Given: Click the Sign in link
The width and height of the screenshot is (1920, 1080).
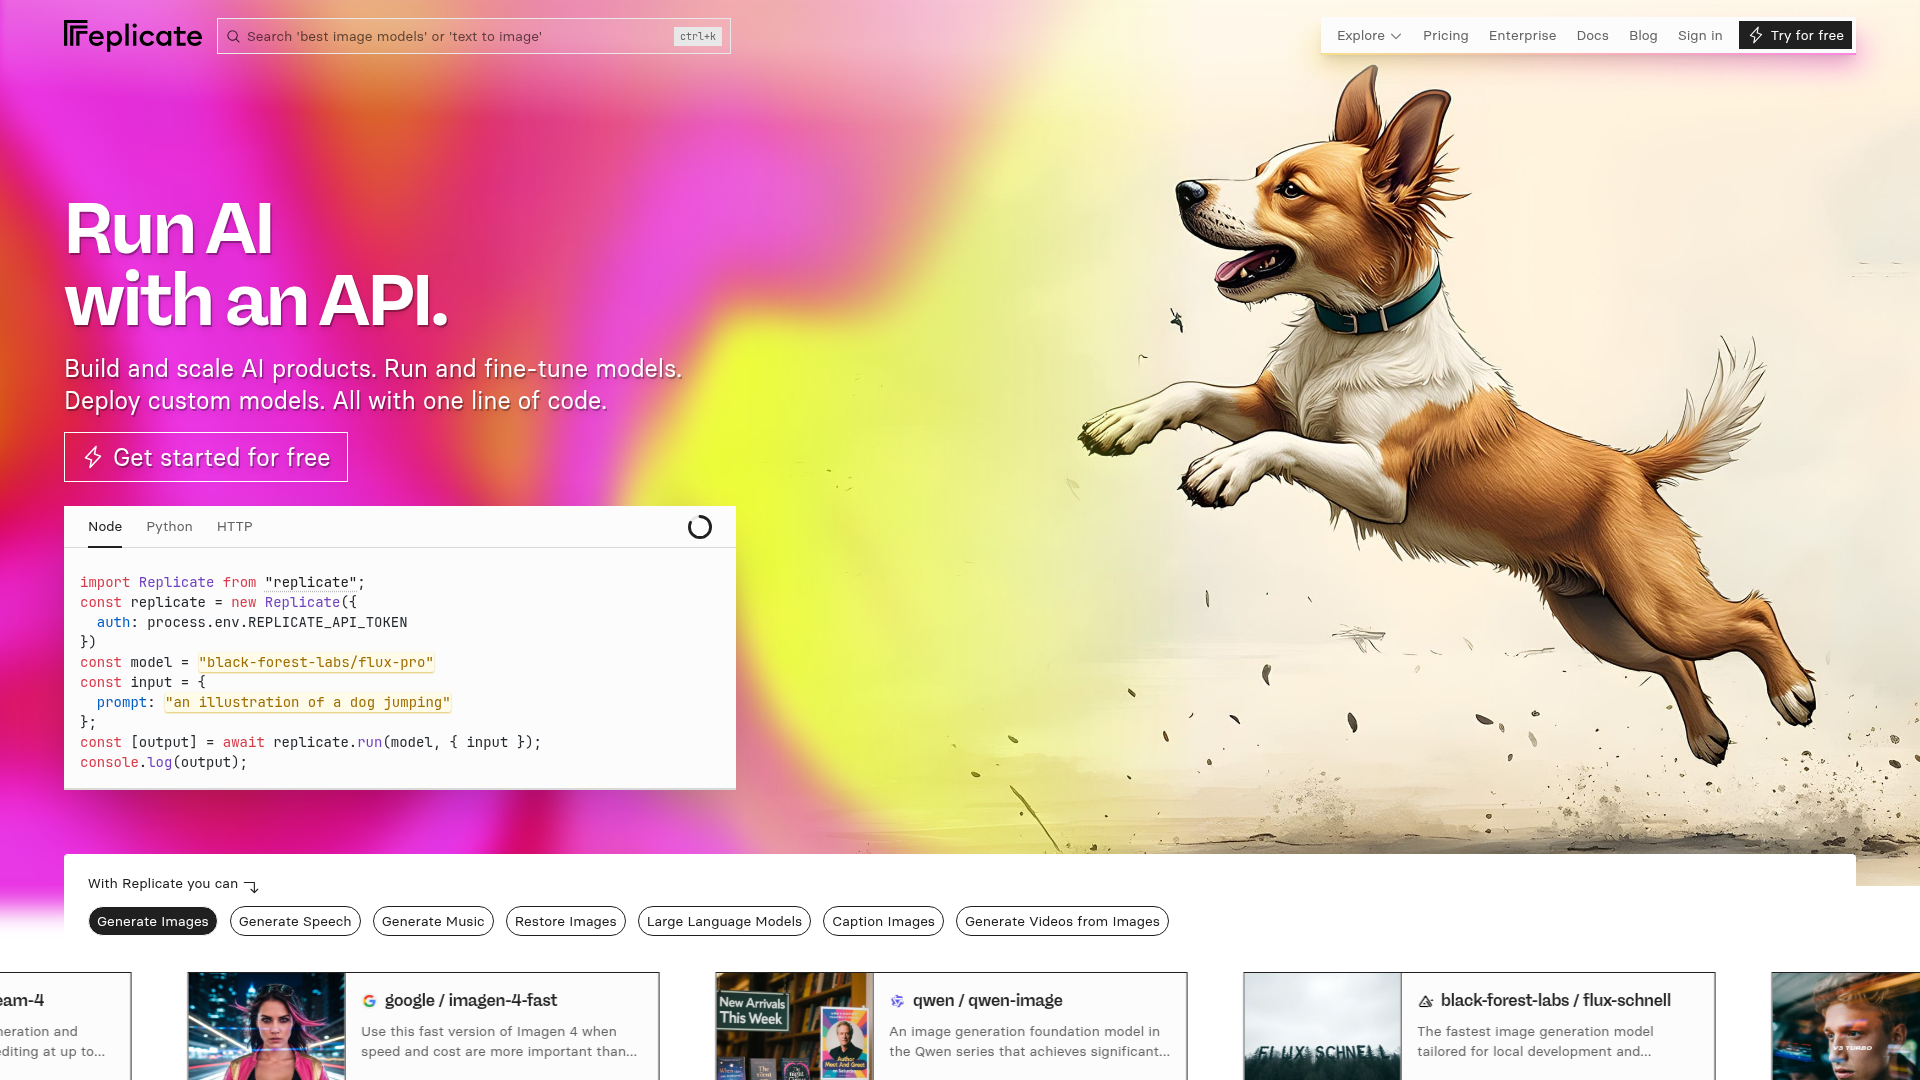Looking at the screenshot, I should click(1699, 36).
